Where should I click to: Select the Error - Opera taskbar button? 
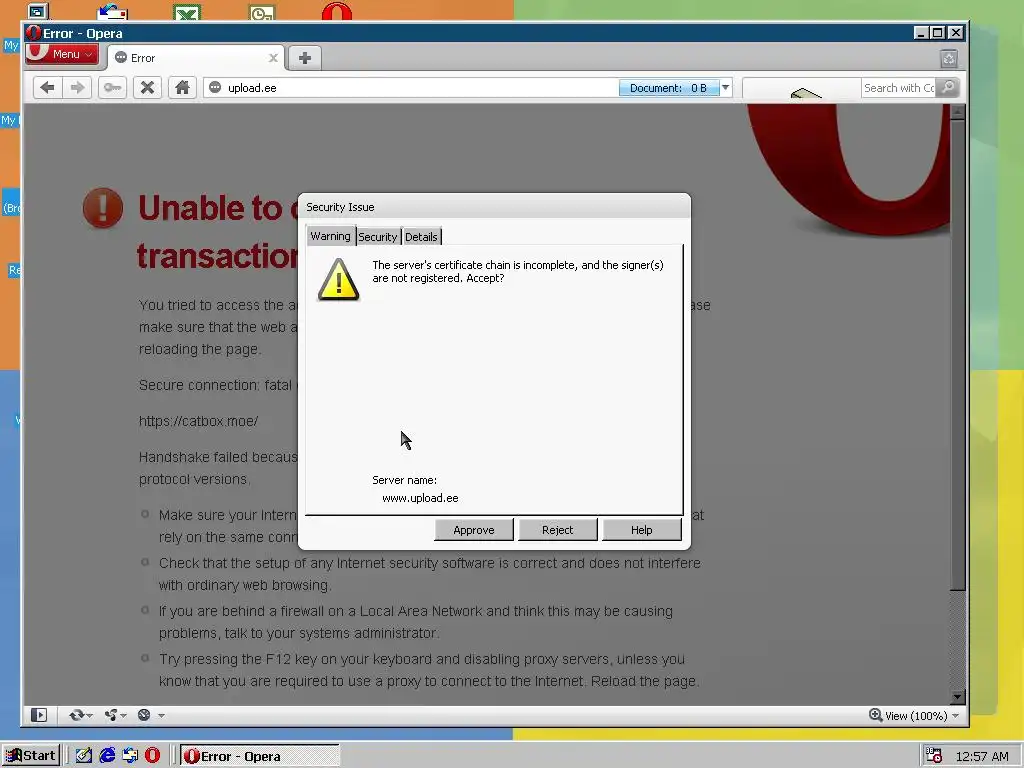point(259,756)
